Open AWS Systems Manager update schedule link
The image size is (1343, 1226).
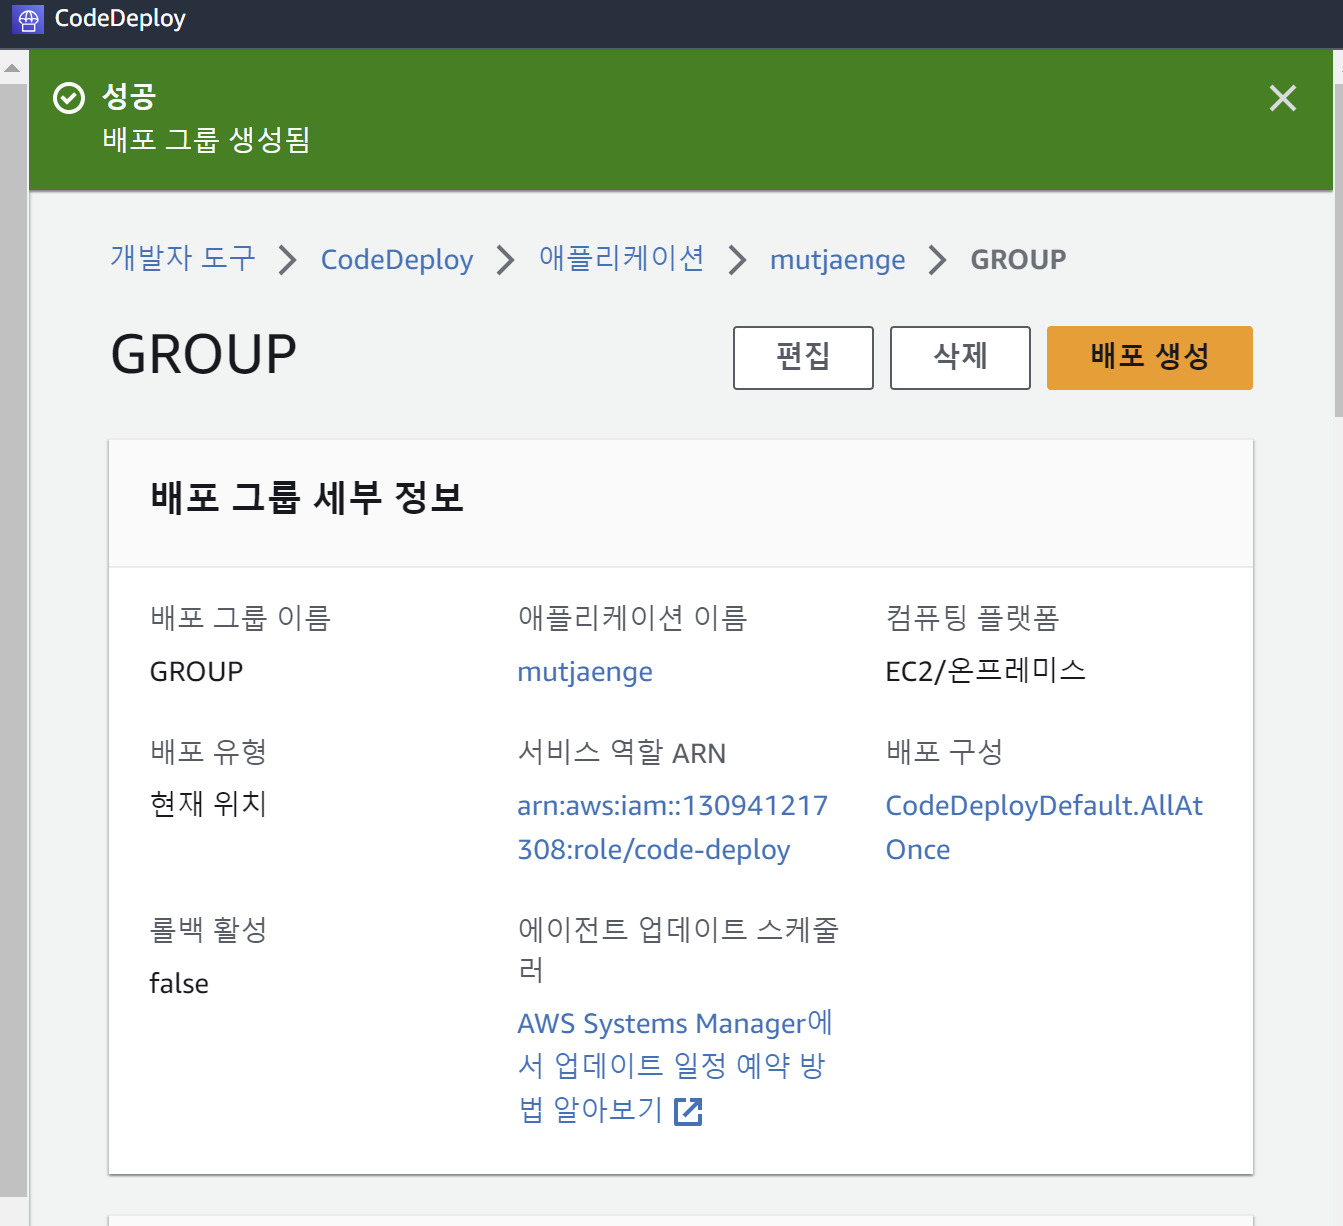tap(675, 1066)
